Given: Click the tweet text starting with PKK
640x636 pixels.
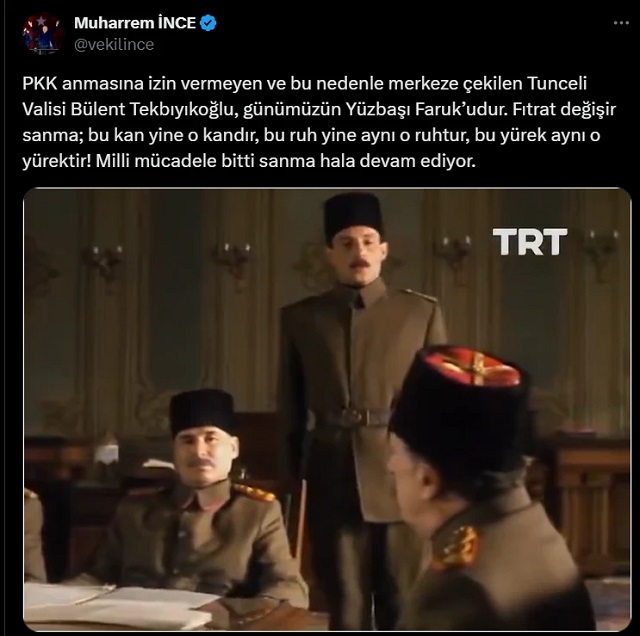Looking at the screenshot, I should [x=319, y=122].
